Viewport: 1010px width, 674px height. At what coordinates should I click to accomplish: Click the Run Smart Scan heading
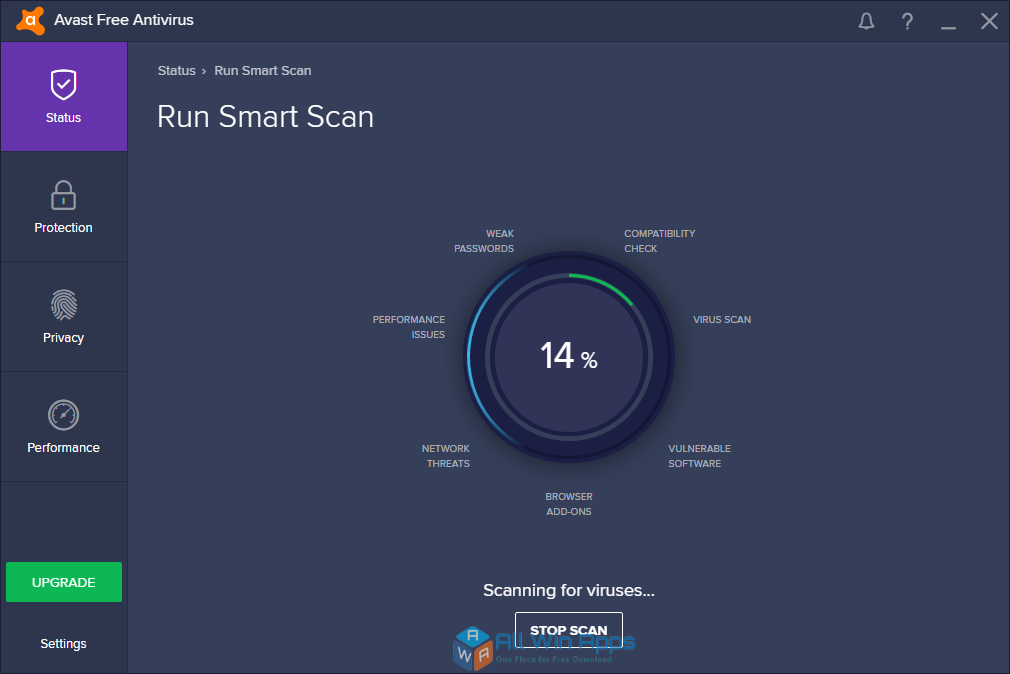coord(265,117)
